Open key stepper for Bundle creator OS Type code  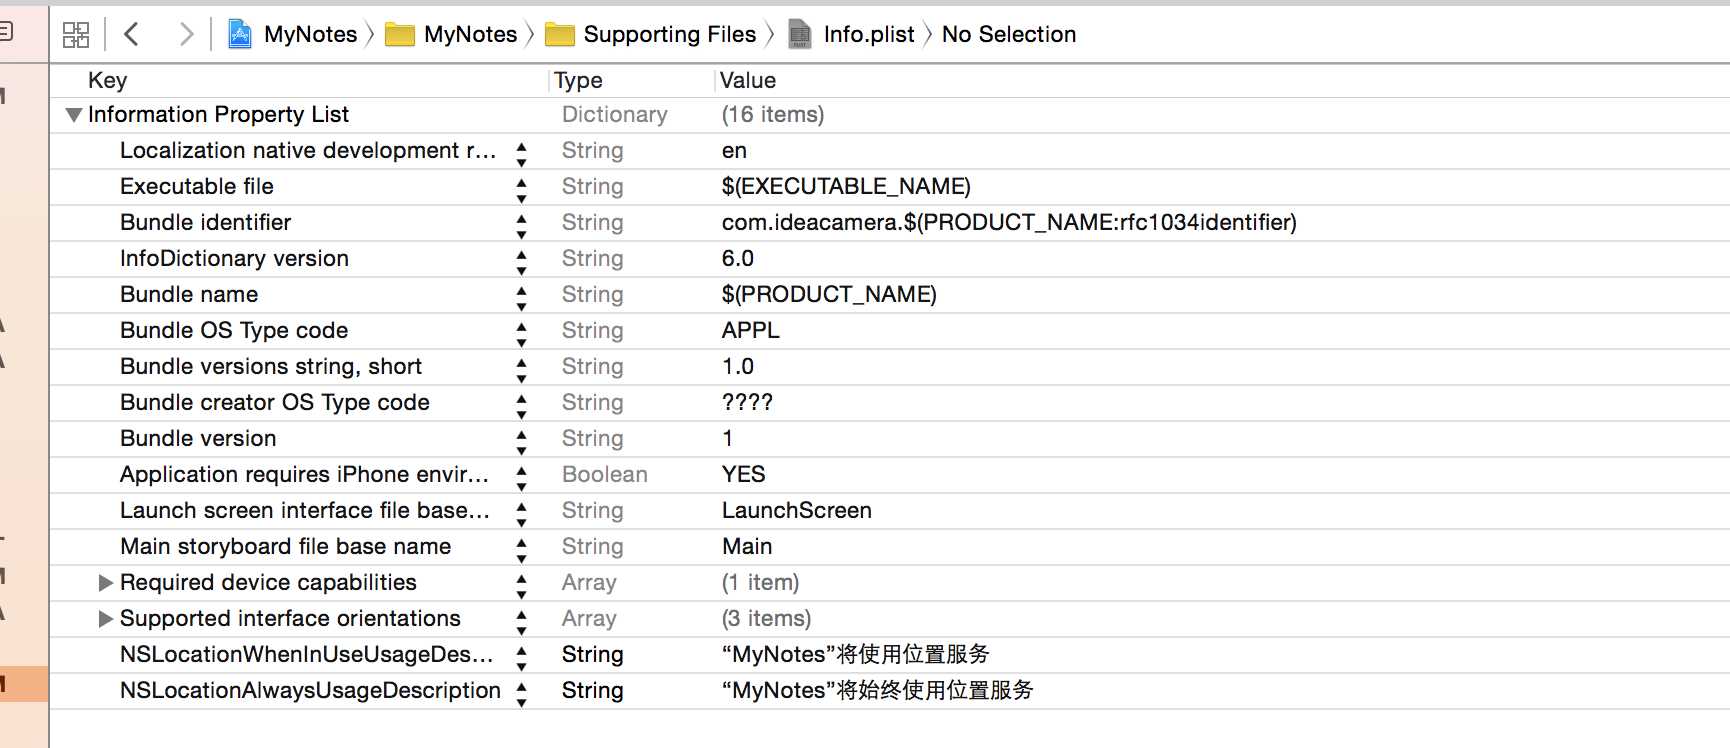(x=521, y=406)
